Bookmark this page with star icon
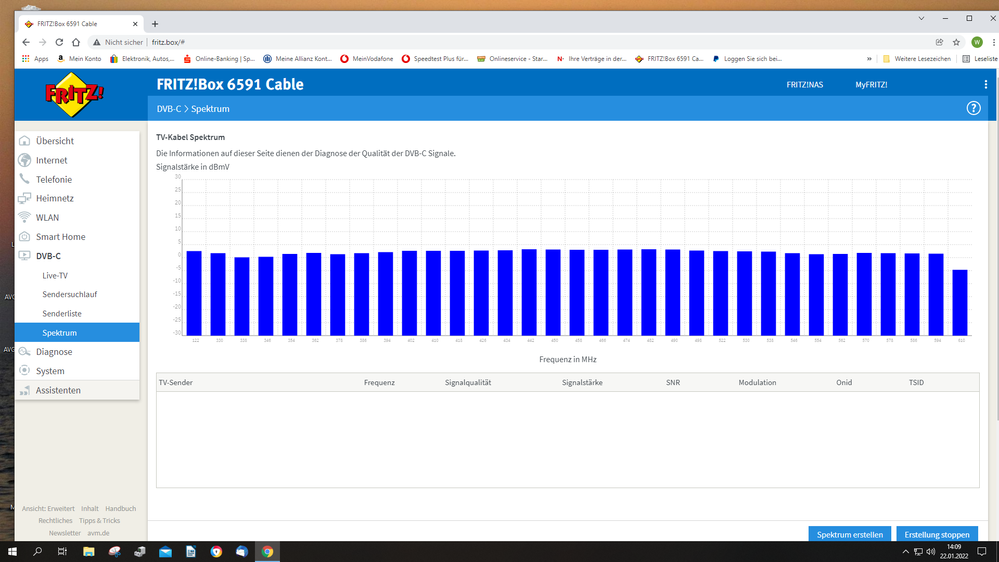 pyautogui.click(x=956, y=42)
